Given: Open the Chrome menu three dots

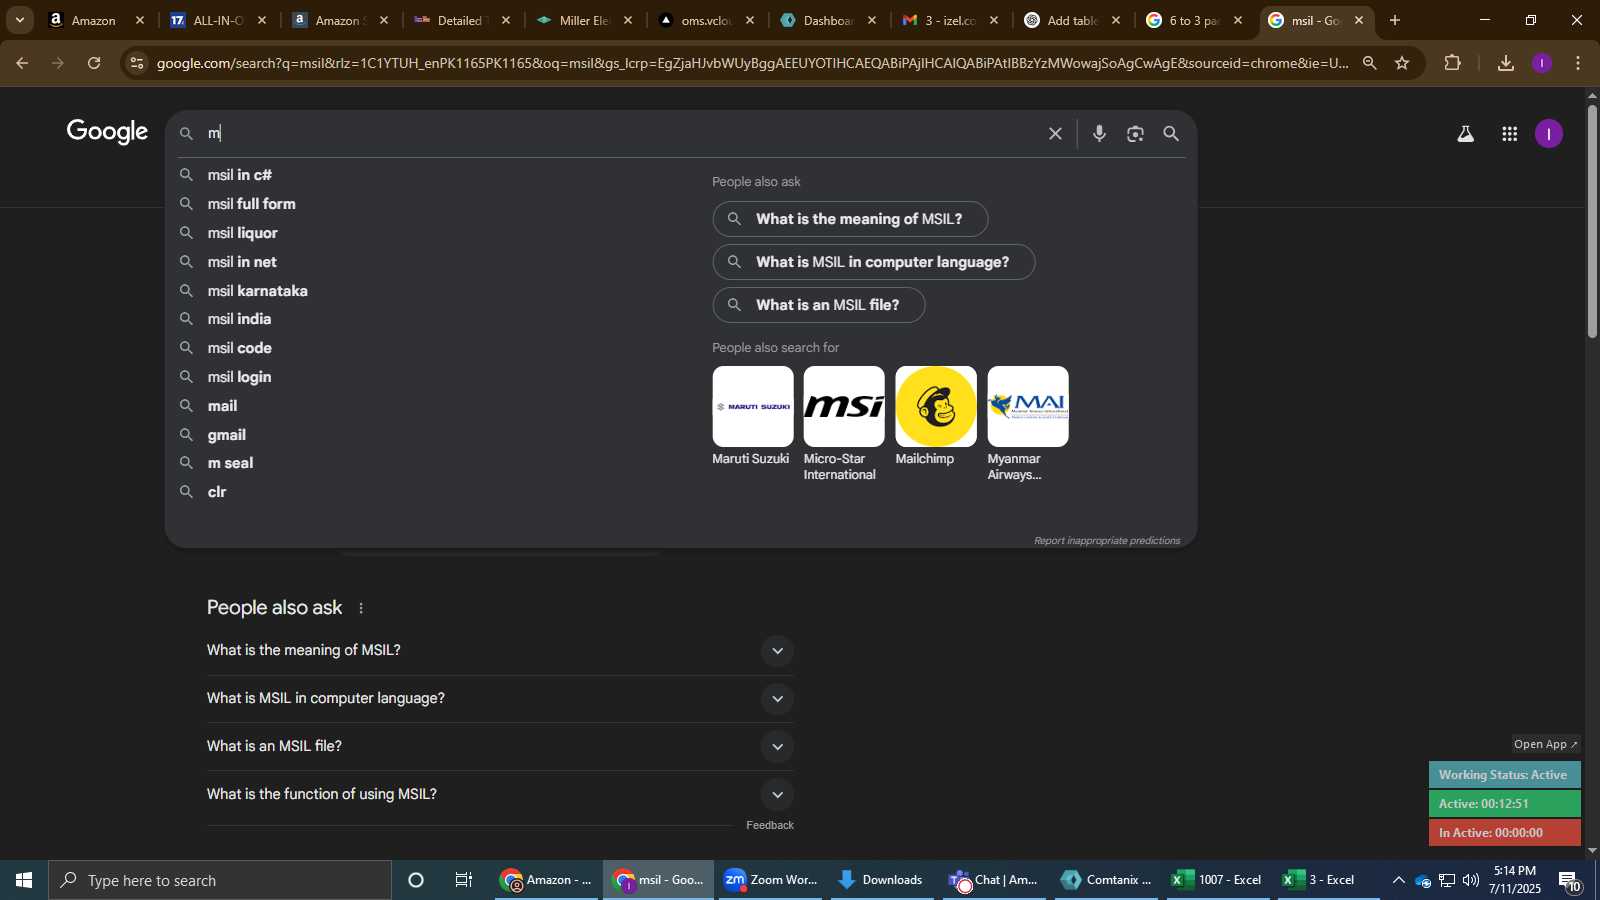Looking at the screenshot, I should [1578, 63].
